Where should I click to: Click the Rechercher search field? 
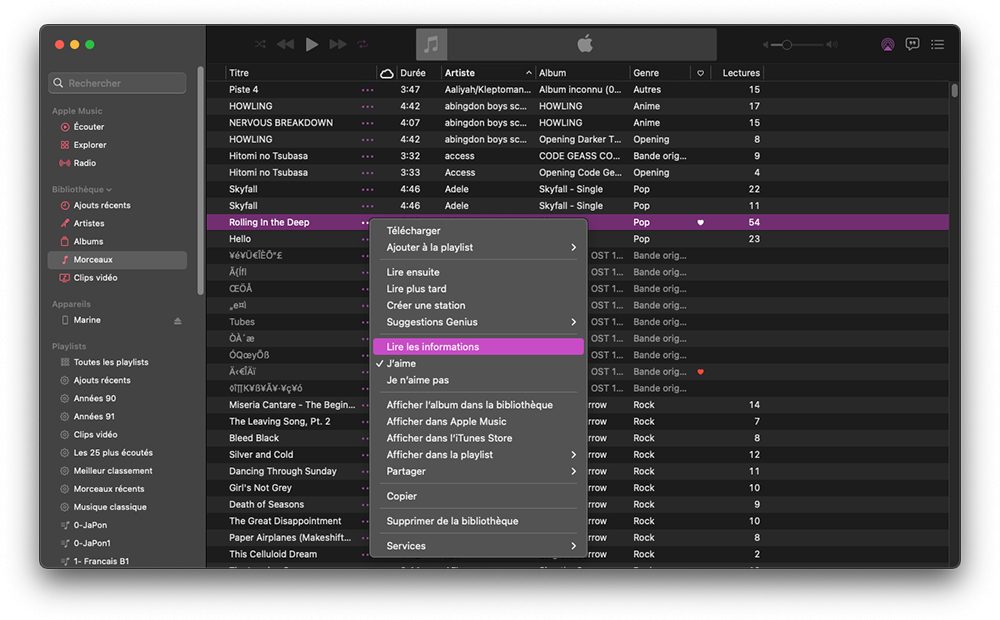pyautogui.click(x=118, y=84)
